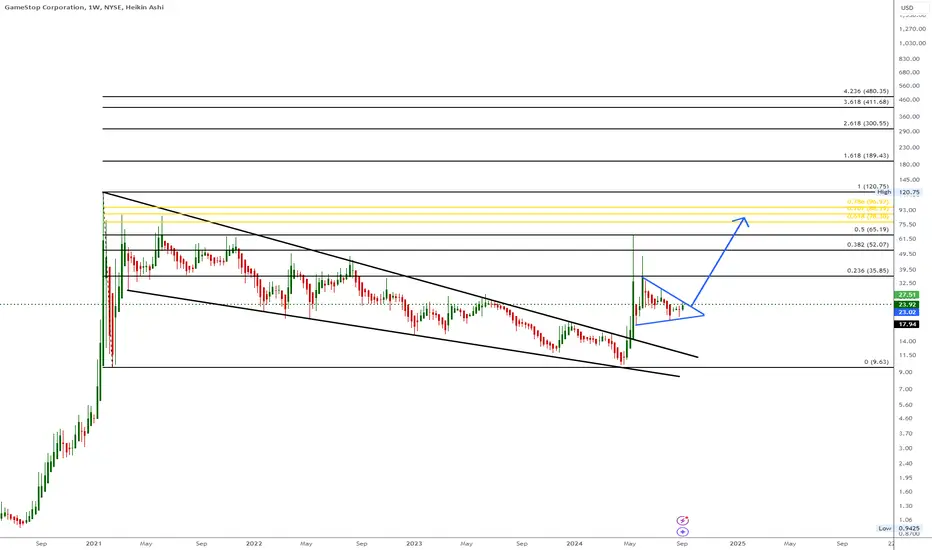Select the 1.618 (189.43) Fibonacci level label
Image resolution: width=932 pixels, height=550 pixels.
click(866, 156)
